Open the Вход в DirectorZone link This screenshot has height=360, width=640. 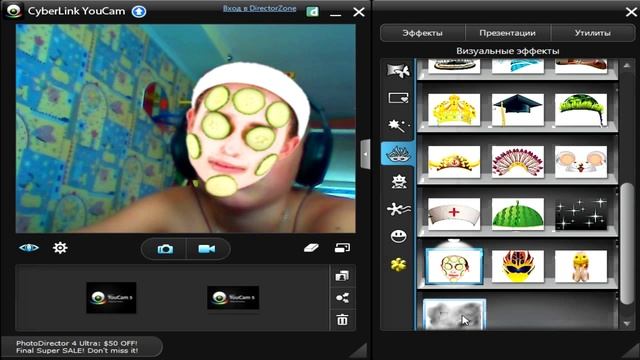tap(259, 8)
